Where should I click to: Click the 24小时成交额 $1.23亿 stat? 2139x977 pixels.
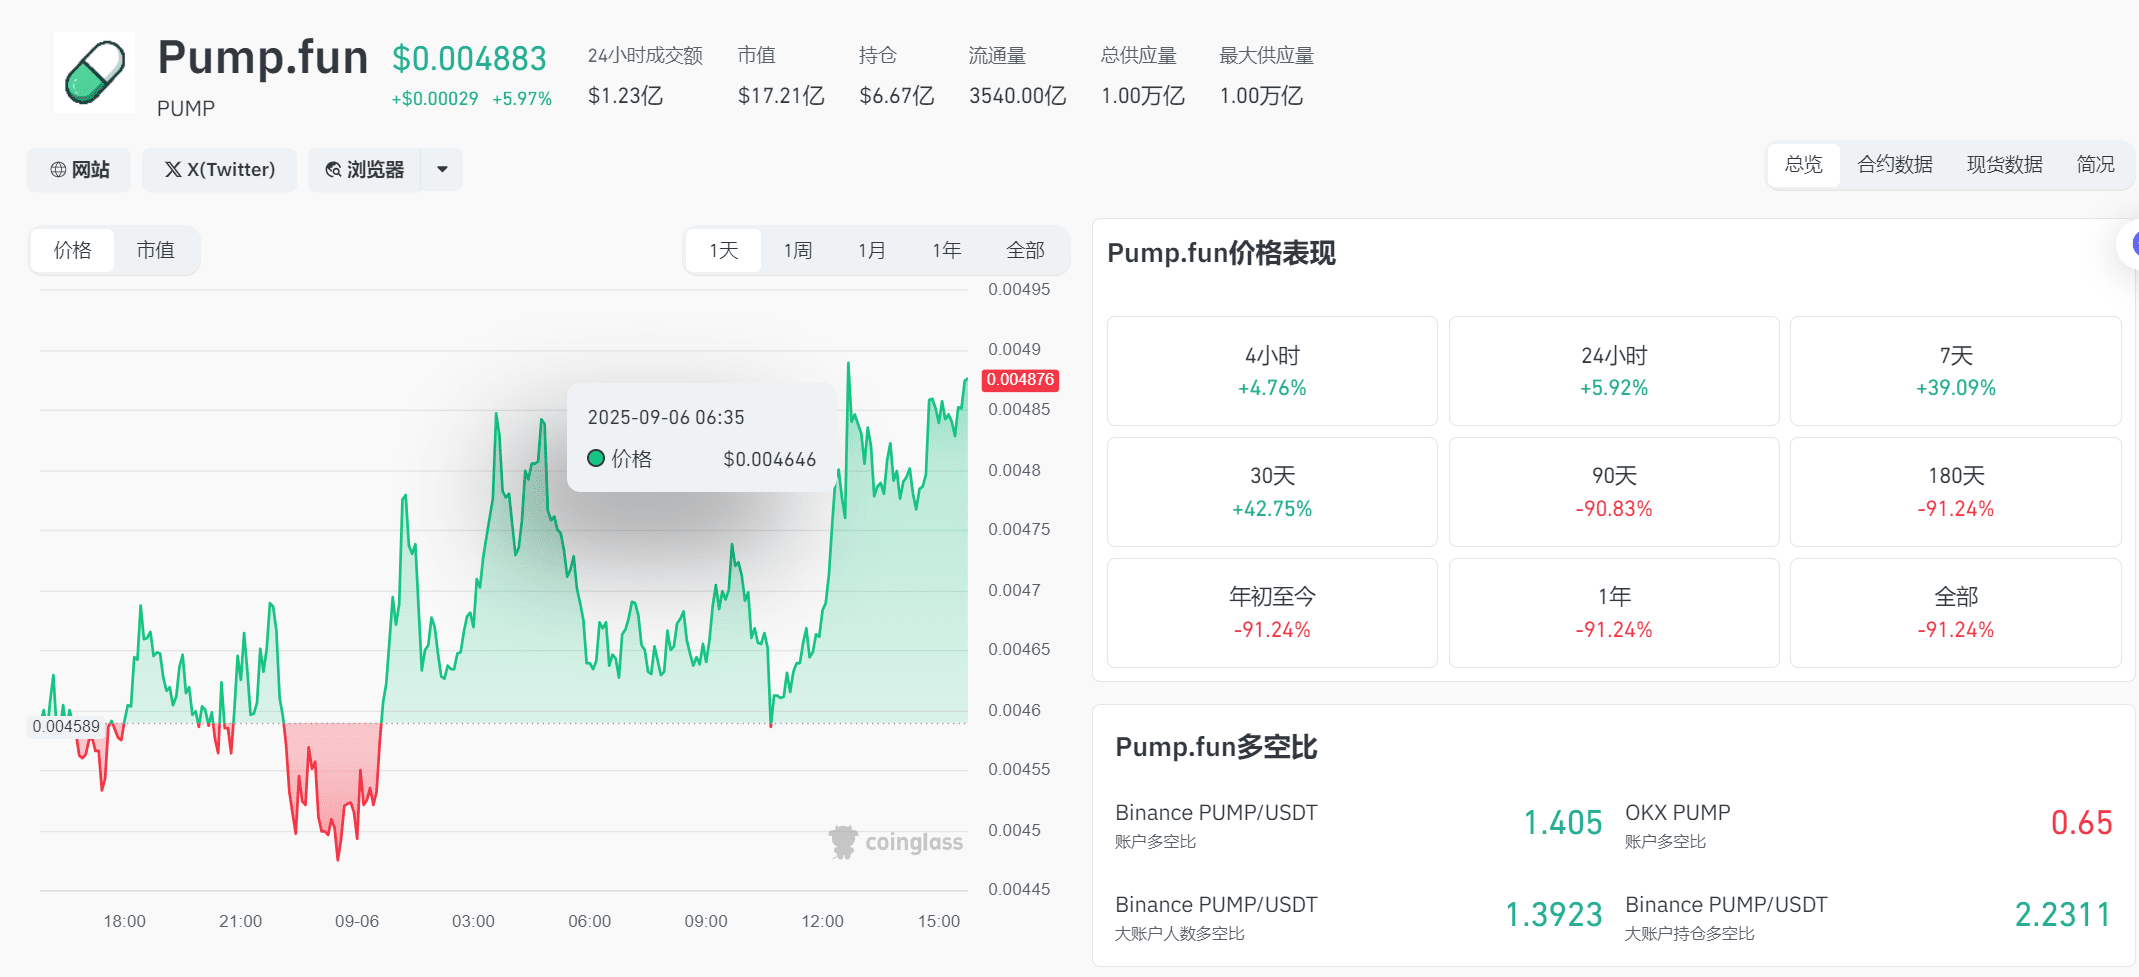tap(645, 76)
